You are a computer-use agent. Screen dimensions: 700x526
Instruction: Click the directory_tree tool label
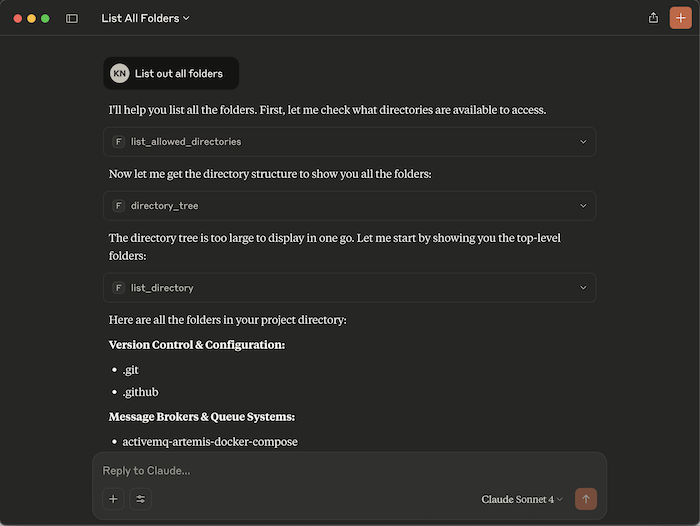pos(164,206)
